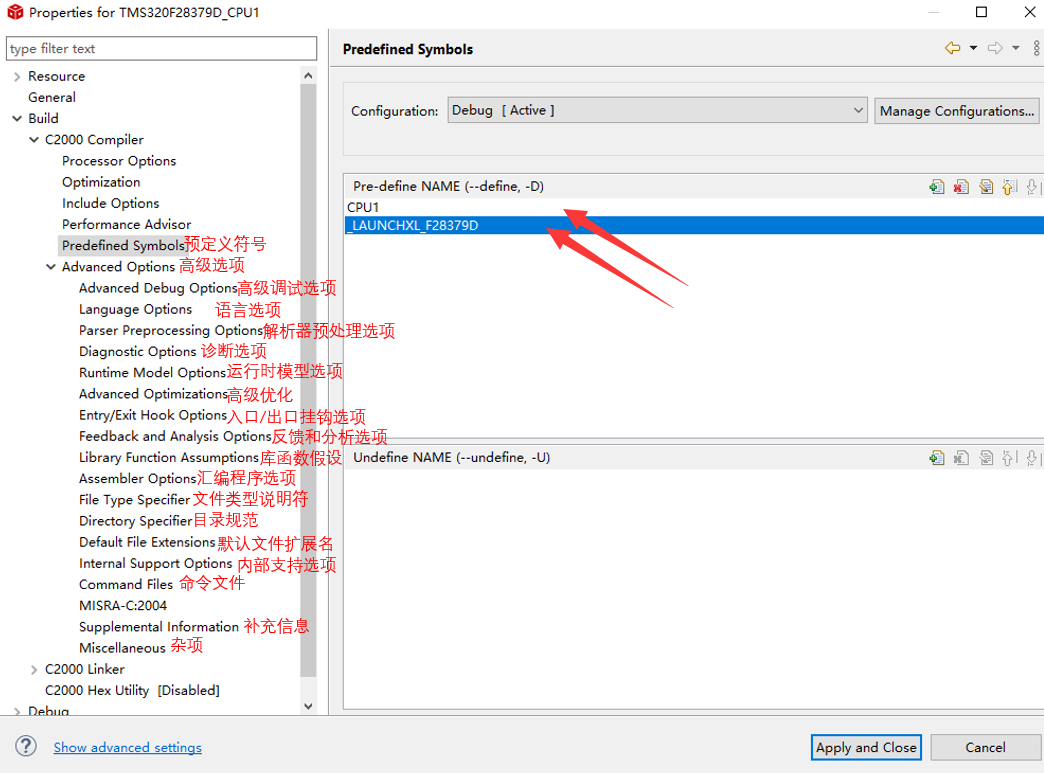Screen dimensions: 1044x773
Task: Click tree scrollbar down arrow
Action: [308, 706]
